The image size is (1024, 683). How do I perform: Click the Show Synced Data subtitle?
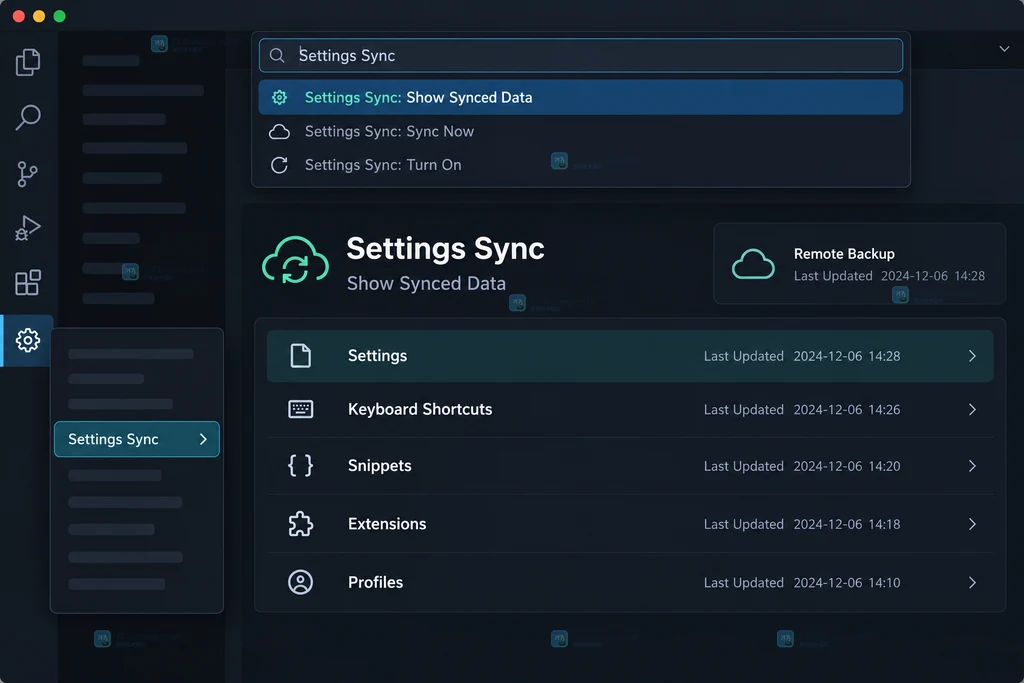426,283
